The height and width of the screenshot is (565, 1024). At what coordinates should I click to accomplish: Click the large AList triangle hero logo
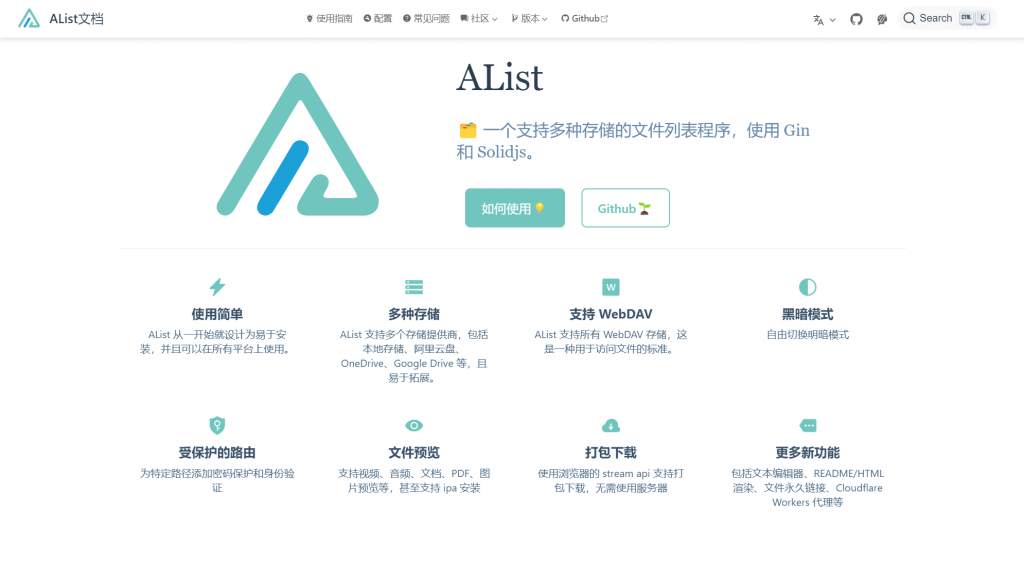coord(298,144)
